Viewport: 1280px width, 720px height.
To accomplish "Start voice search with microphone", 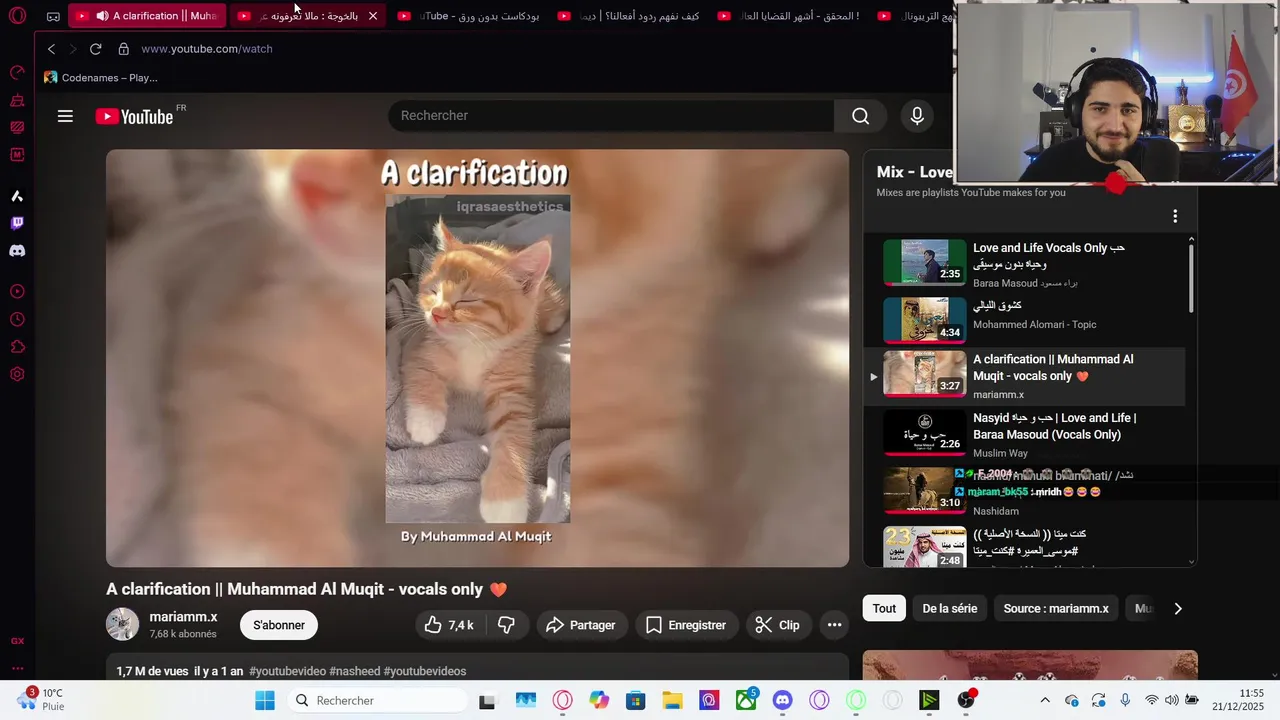I will [x=917, y=116].
